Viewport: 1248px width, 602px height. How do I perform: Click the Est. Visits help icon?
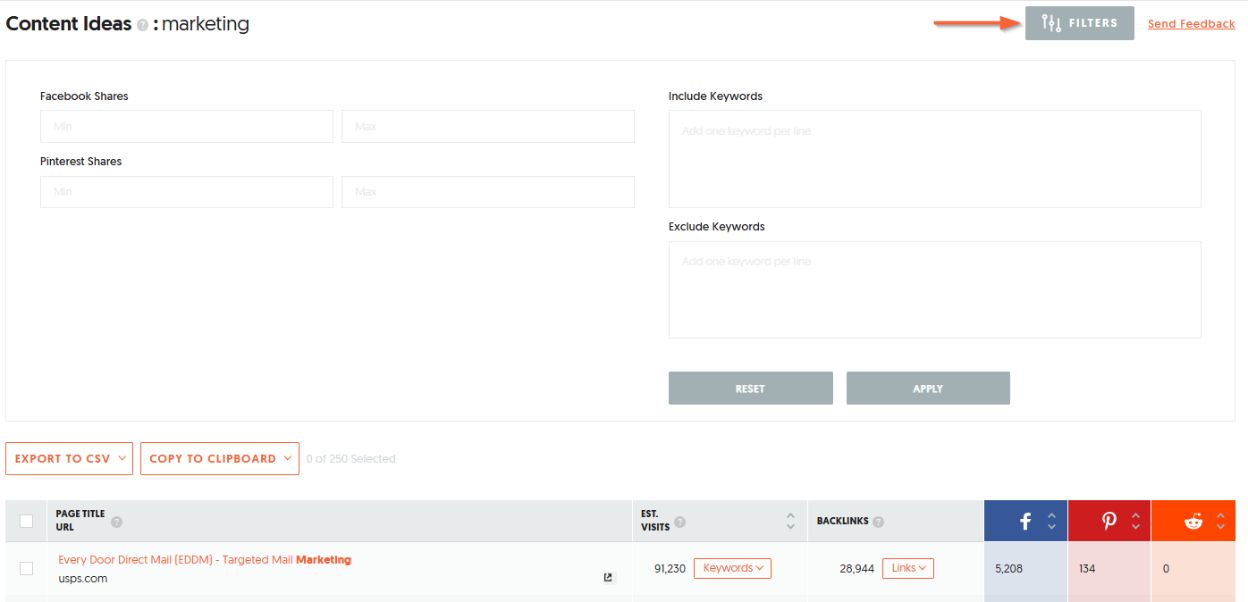click(680, 522)
